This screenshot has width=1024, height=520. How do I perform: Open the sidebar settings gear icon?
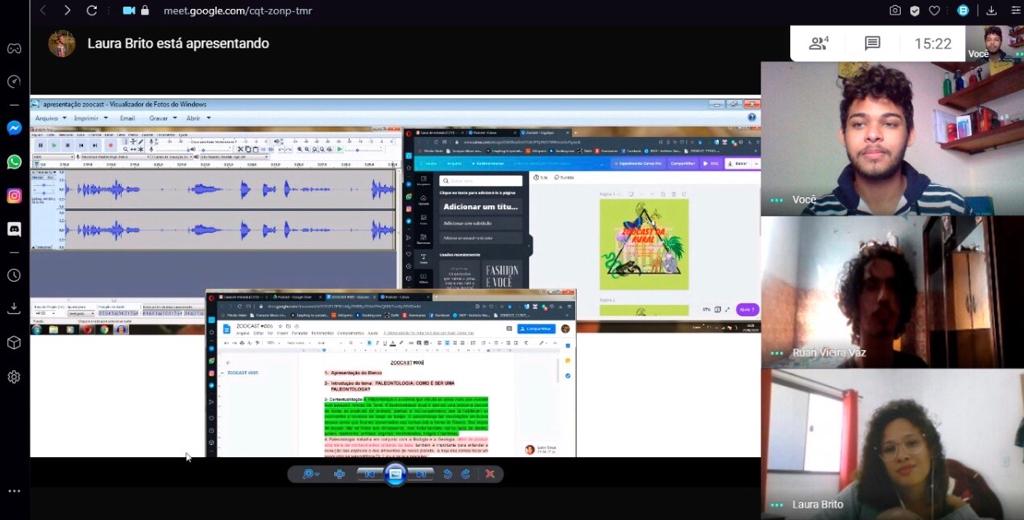coord(14,377)
